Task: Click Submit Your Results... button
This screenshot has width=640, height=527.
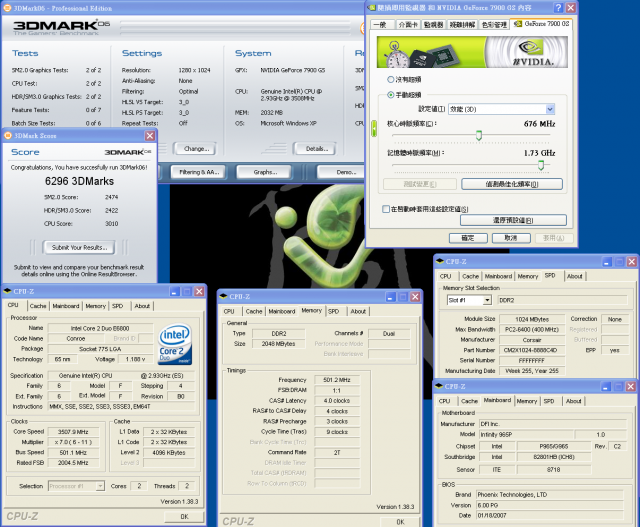Action: click(79, 247)
